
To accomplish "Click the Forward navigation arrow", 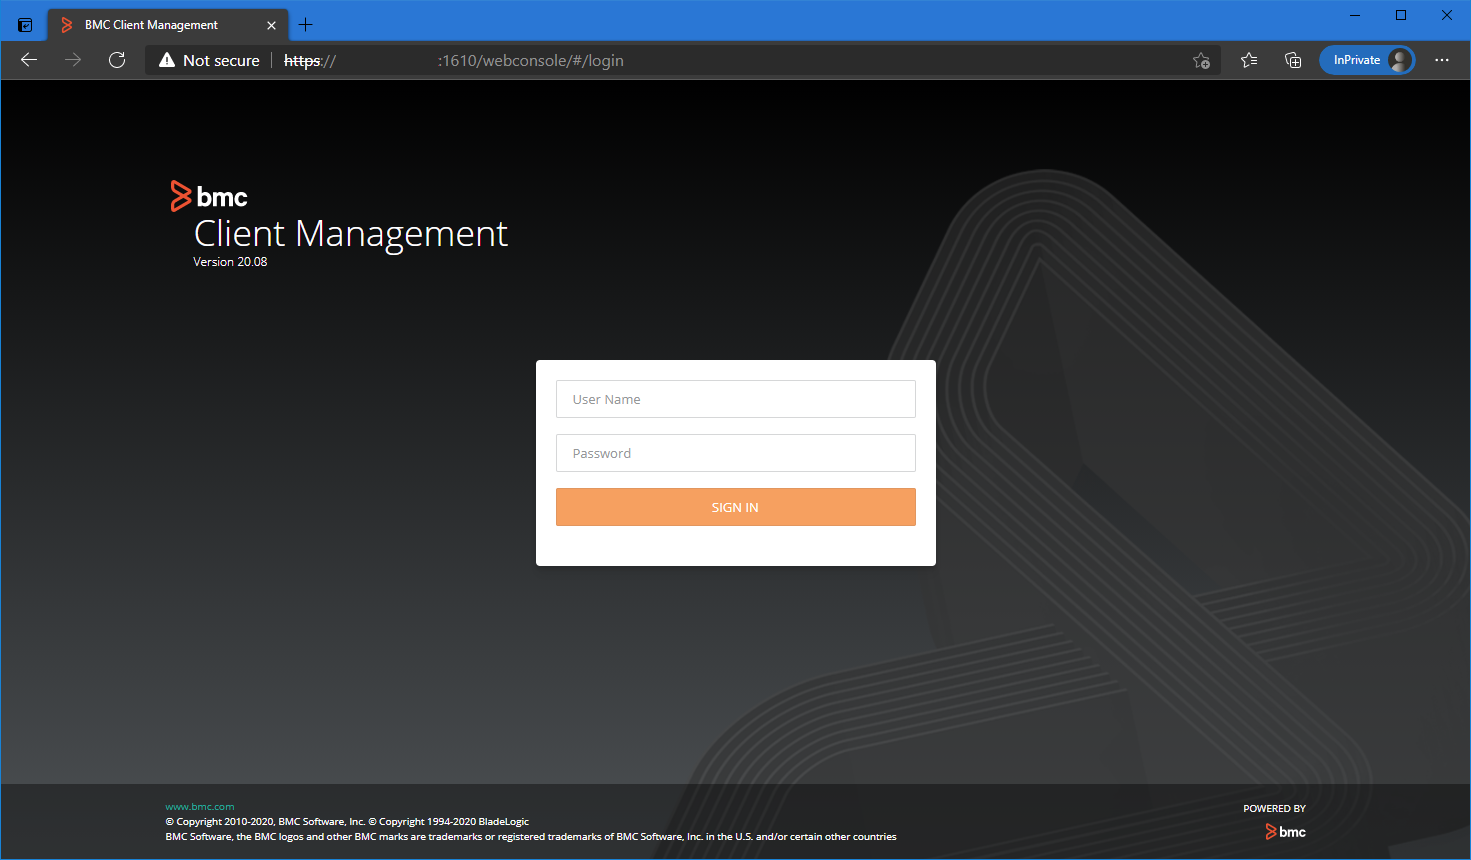I will coord(73,60).
